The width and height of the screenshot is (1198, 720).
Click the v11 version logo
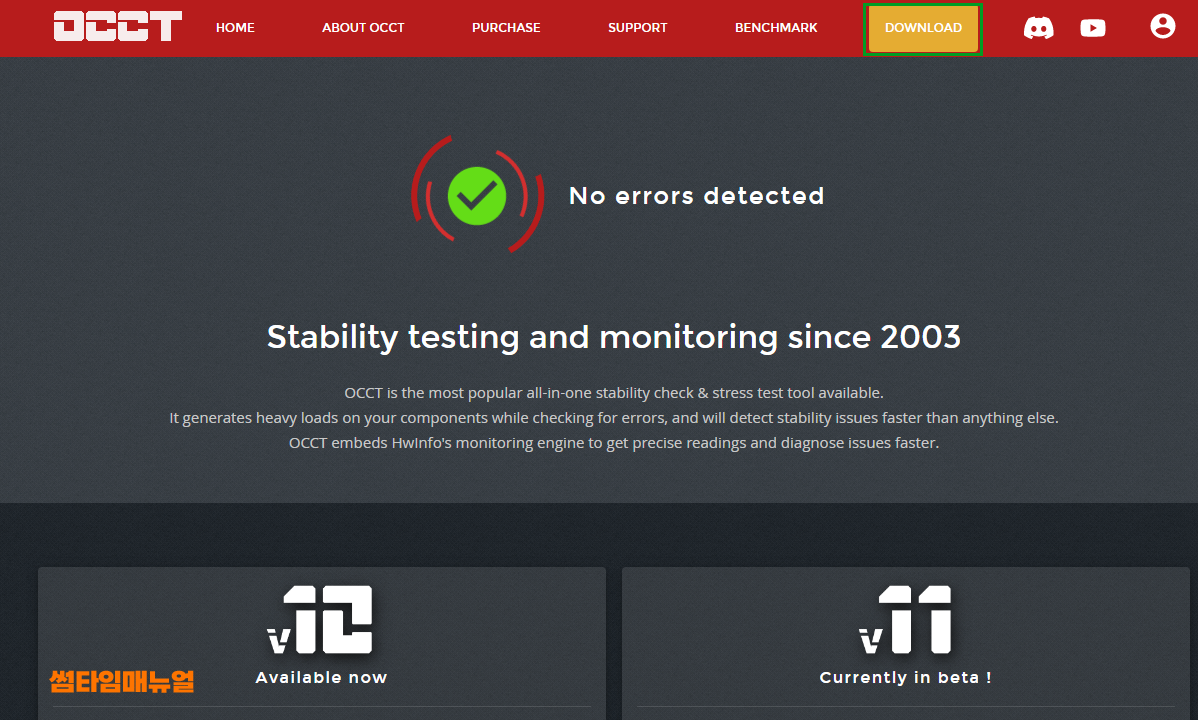pos(906,620)
